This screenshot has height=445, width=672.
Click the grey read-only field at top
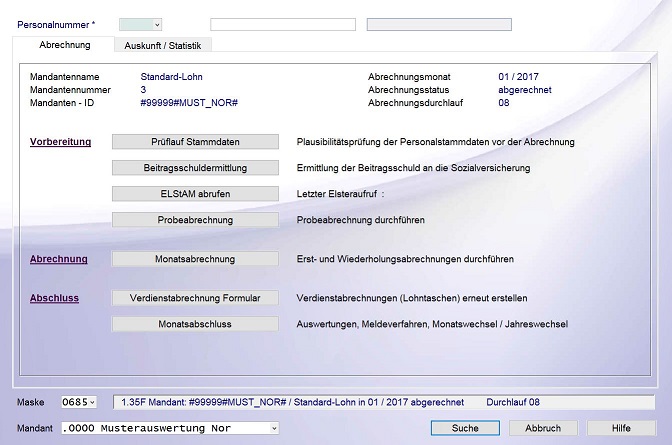click(x=439, y=24)
